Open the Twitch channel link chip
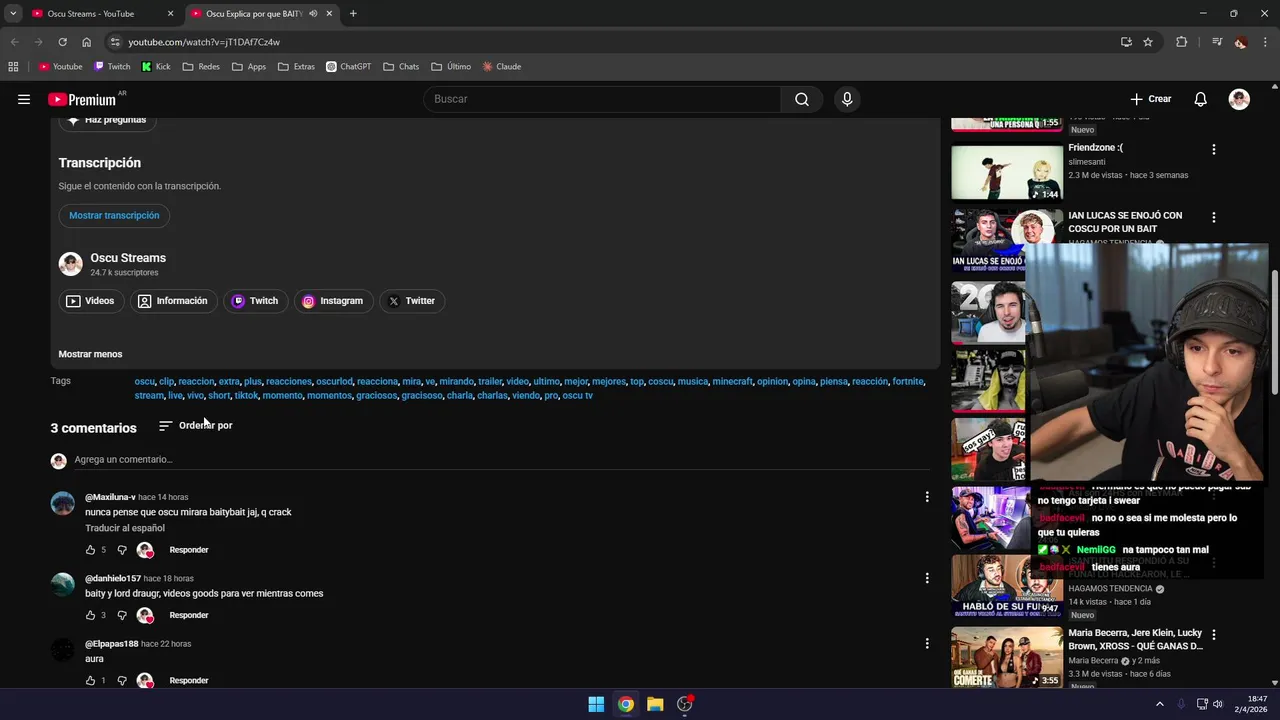This screenshot has width=1280, height=720. point(255,301)
